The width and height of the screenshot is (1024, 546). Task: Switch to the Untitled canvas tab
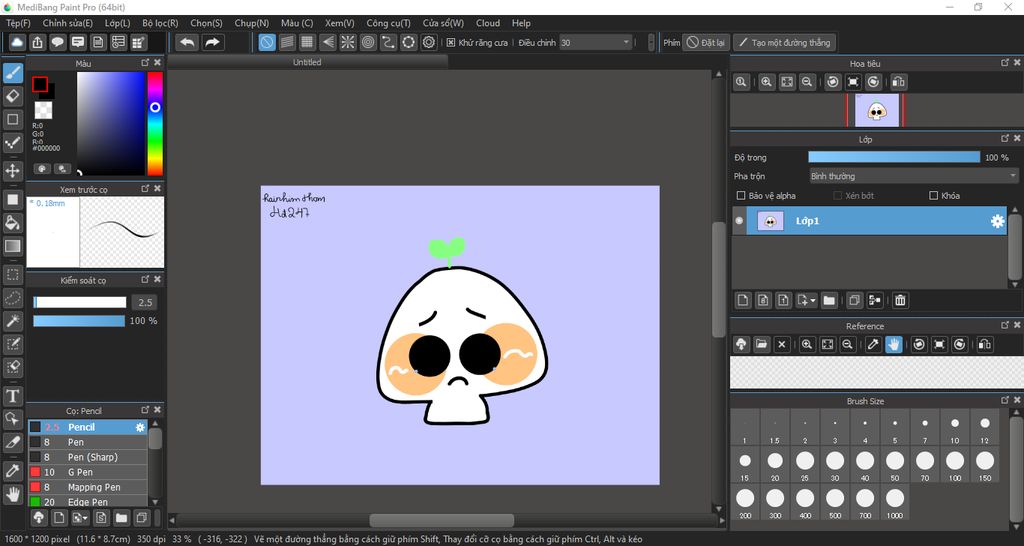coord(307,62)
